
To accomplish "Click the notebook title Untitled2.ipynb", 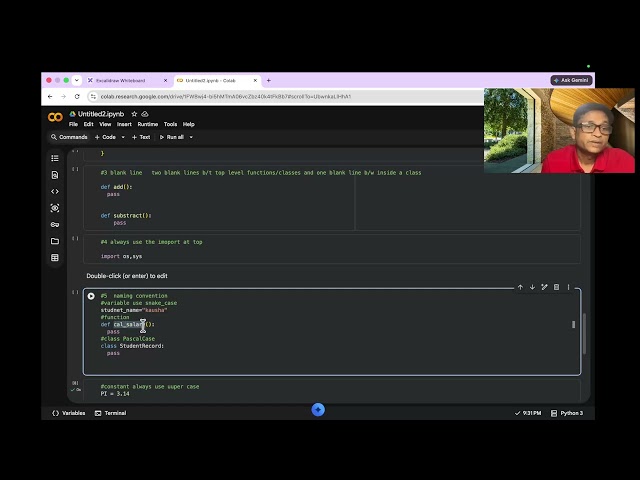I will (x=101, y=114).
